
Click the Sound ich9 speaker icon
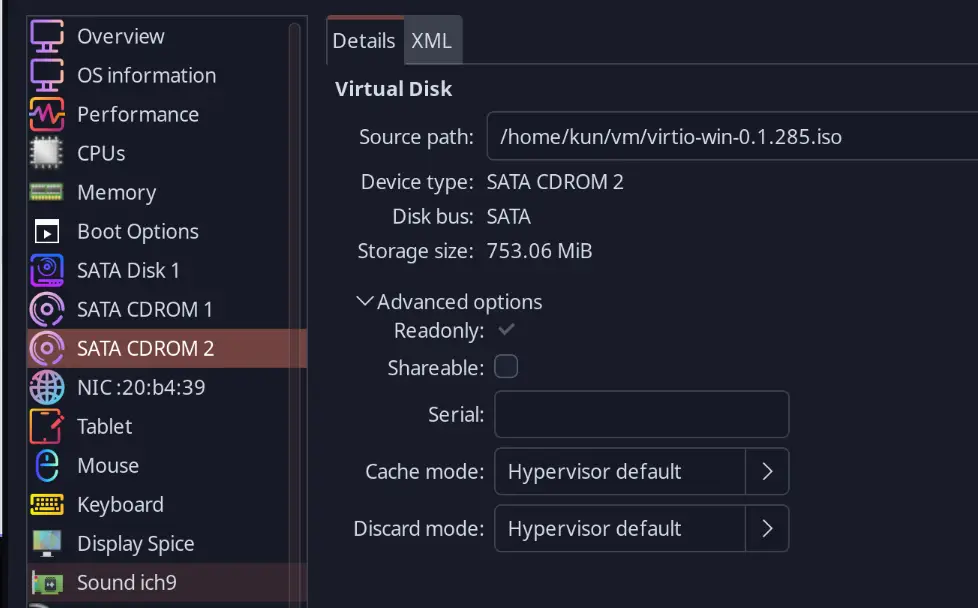pos(47,582)
